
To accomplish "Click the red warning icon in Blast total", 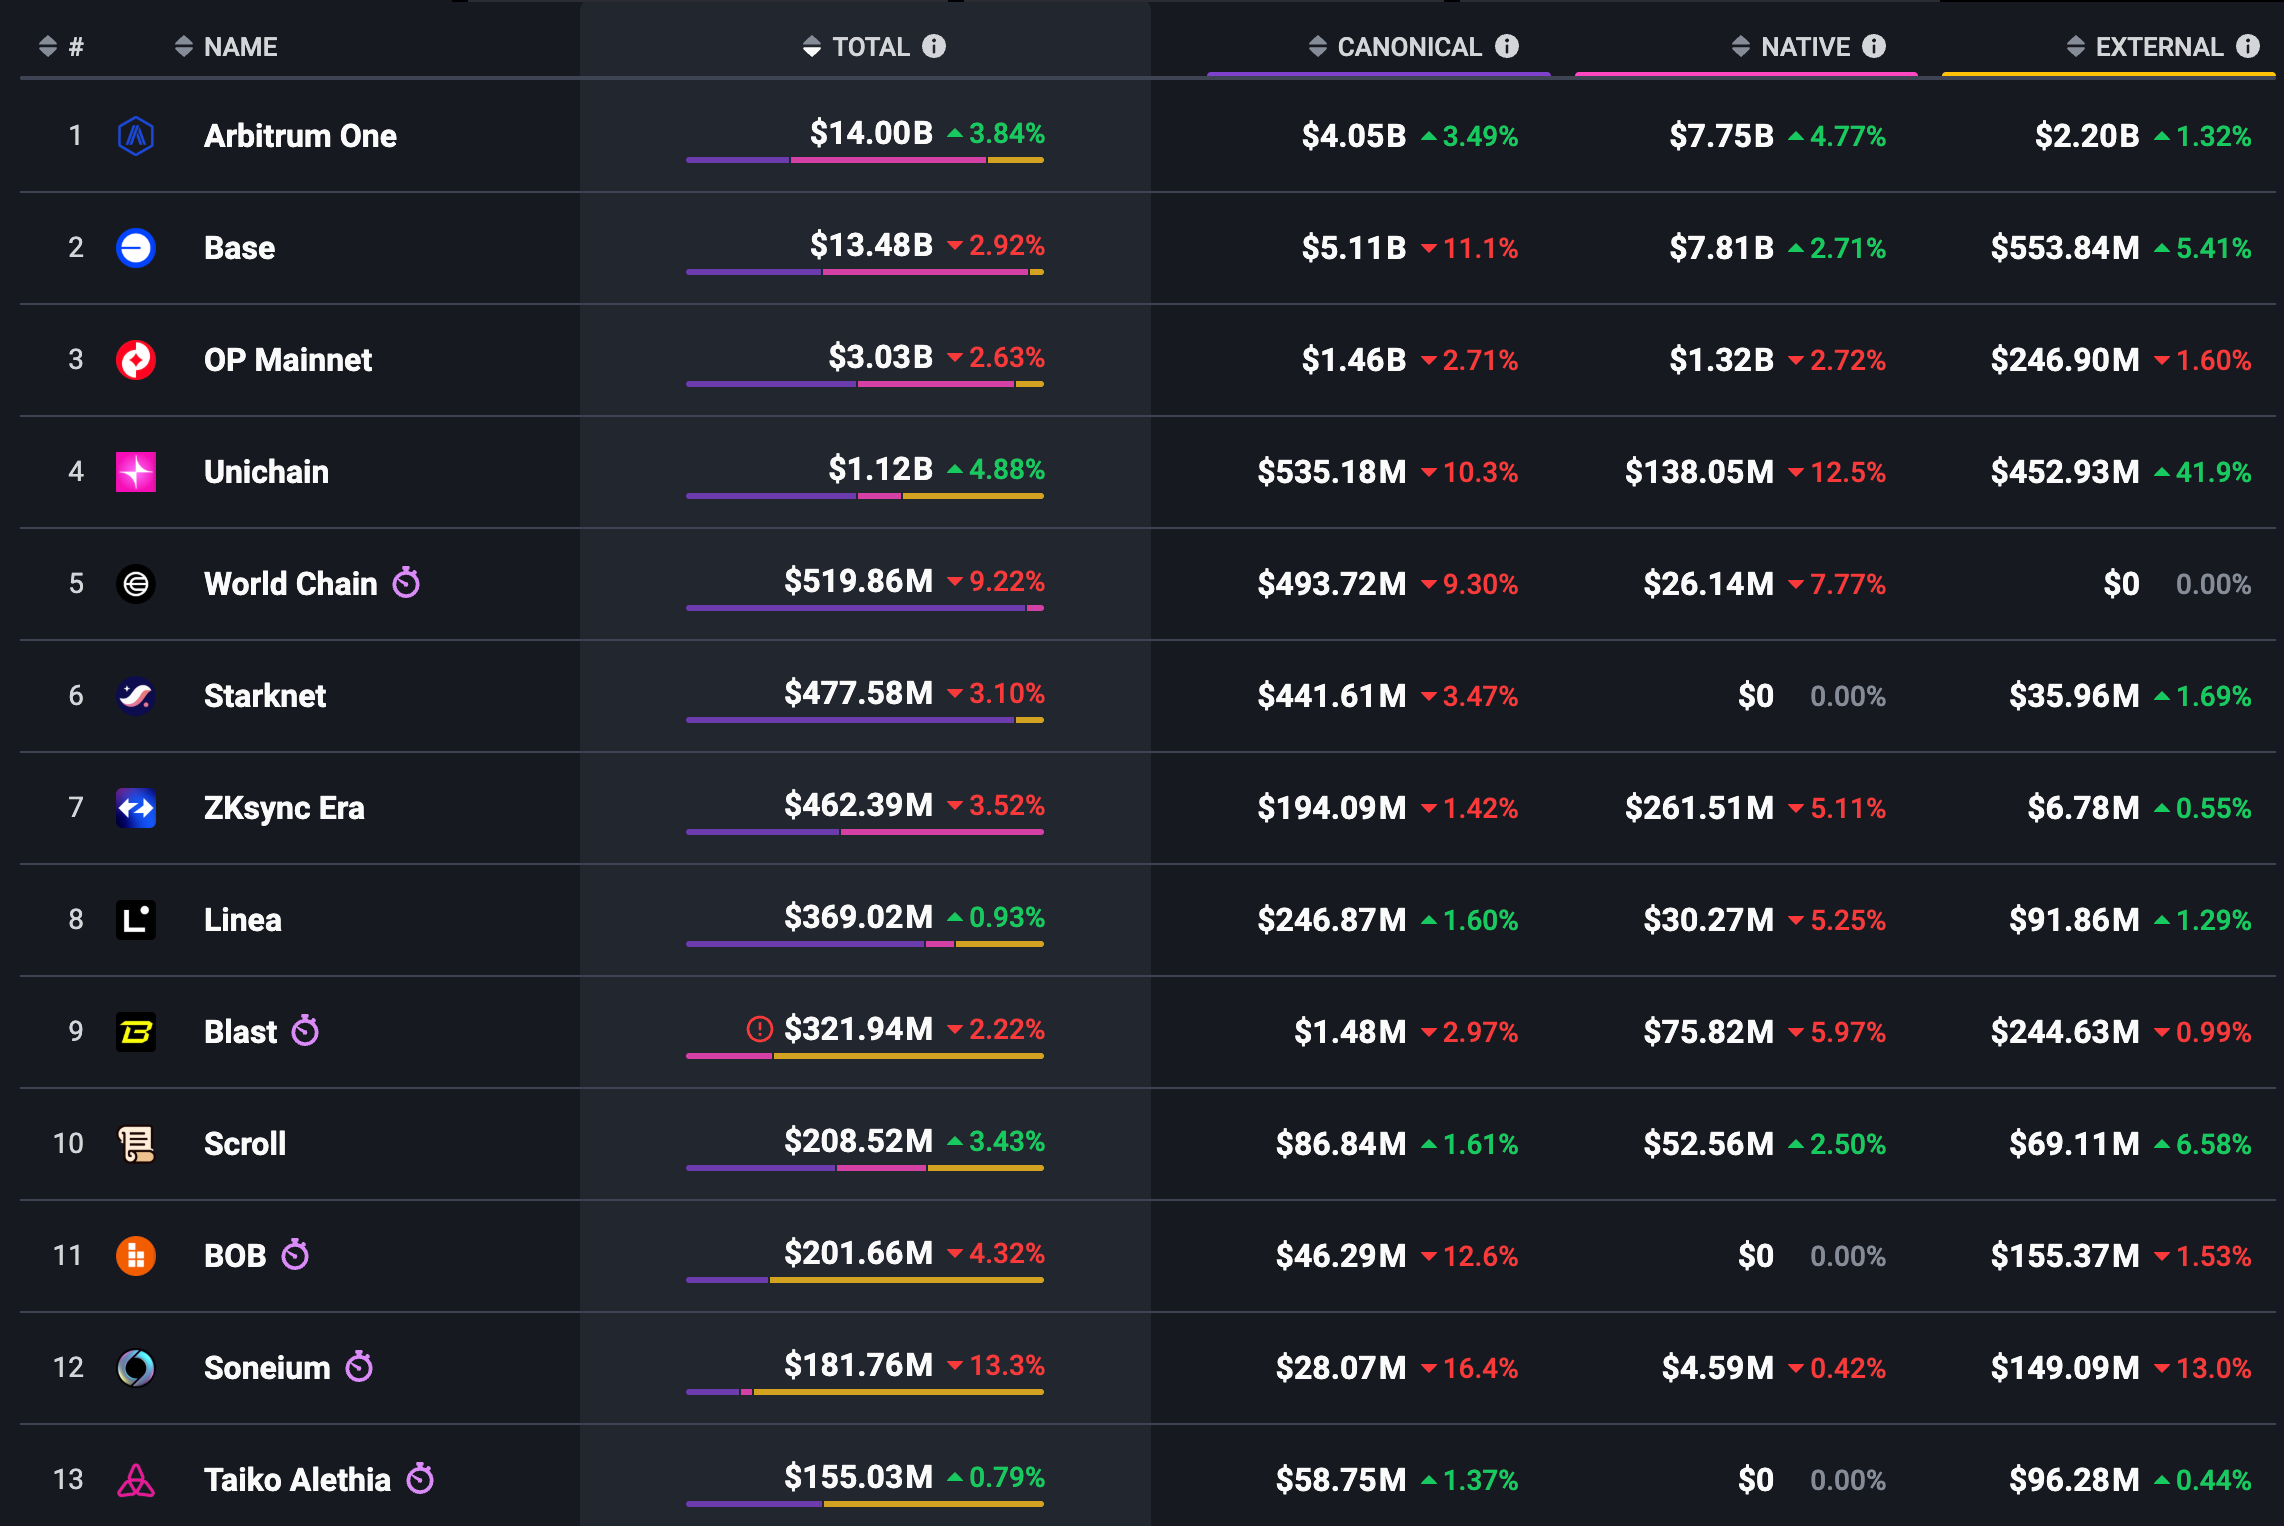I will [x=760, y=1029].
